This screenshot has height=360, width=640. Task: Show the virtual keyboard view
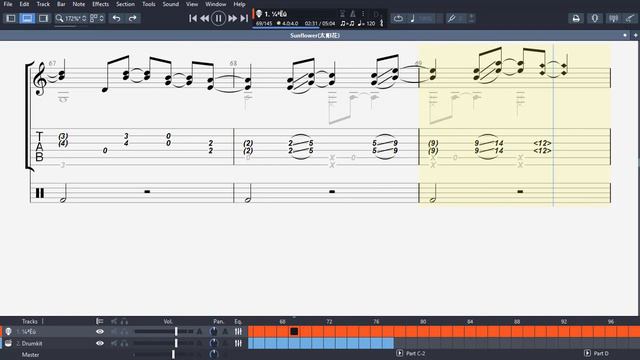click(613, 18)
